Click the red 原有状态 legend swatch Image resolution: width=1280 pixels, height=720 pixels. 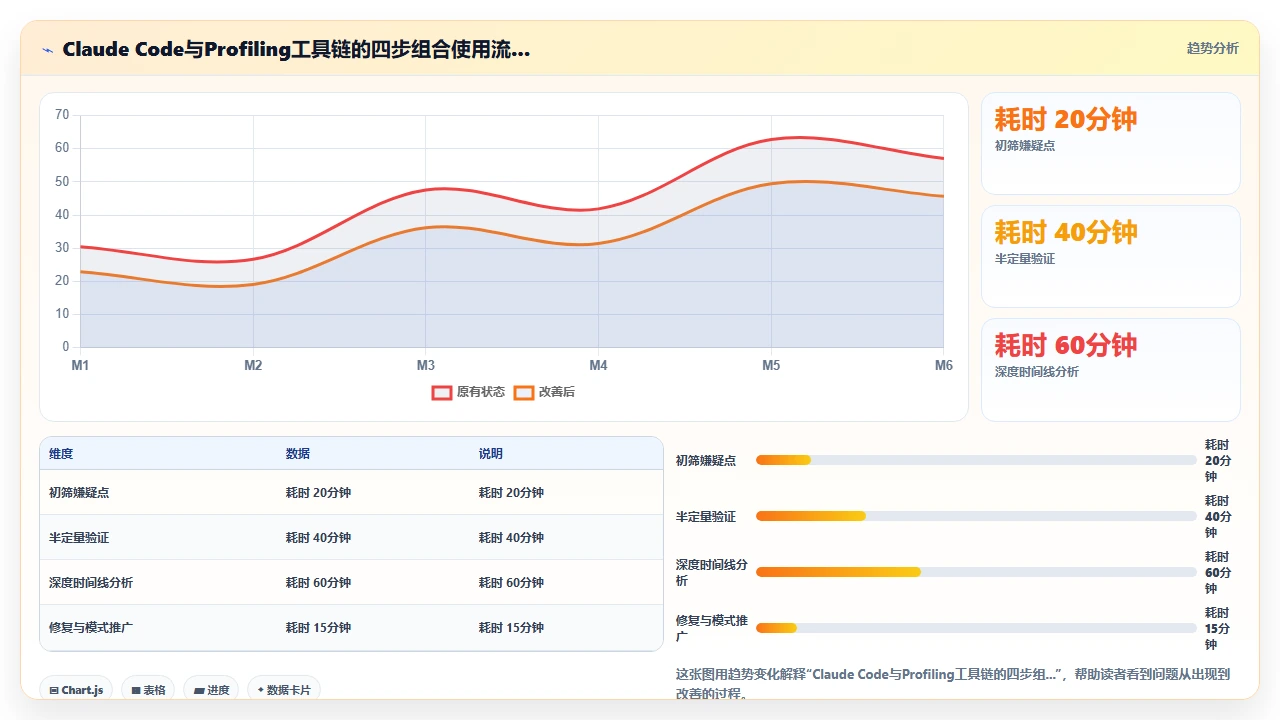(442, 392)
